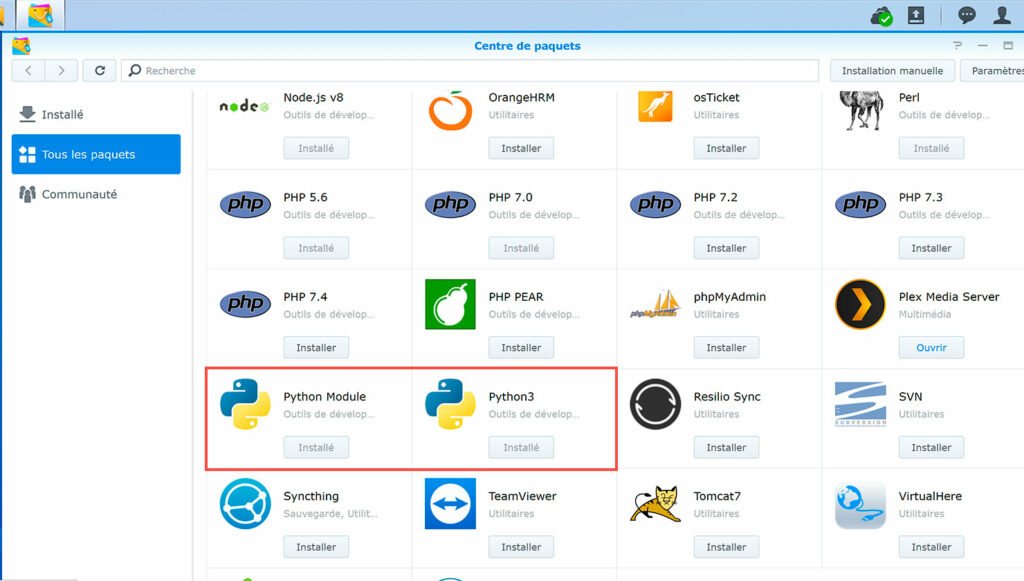1024x581 pixels.
Task: Open the phpMyAdmin package title
Action: [729, 297]
